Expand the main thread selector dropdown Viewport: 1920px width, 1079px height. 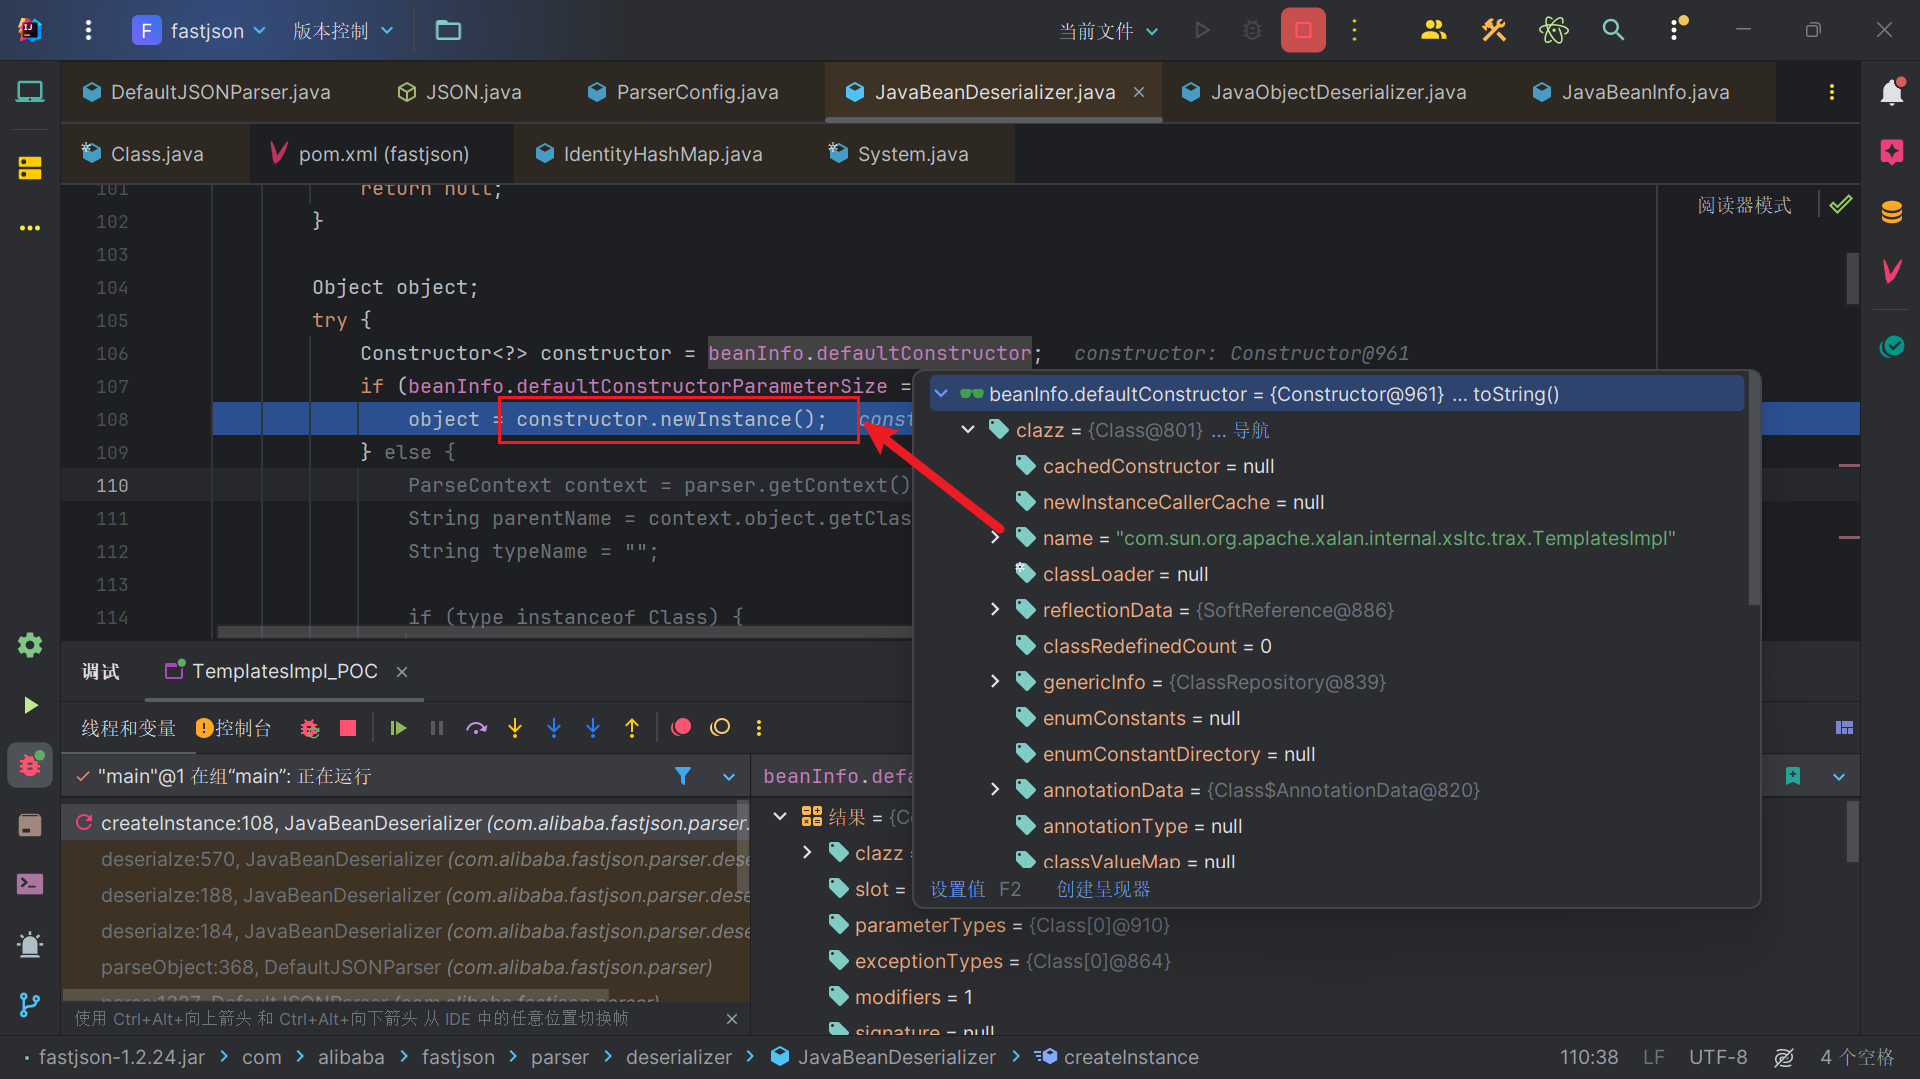click(729, 776)
